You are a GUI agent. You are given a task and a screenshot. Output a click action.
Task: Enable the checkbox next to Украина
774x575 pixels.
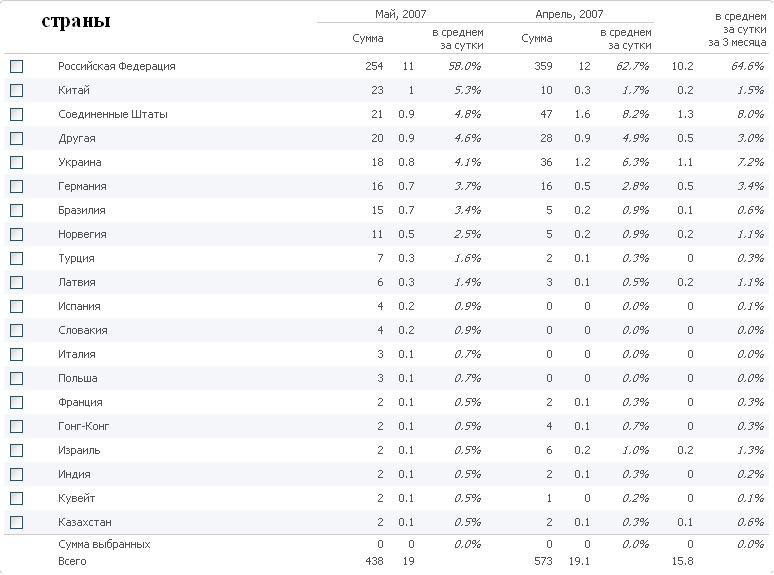[x=16, y=162]
